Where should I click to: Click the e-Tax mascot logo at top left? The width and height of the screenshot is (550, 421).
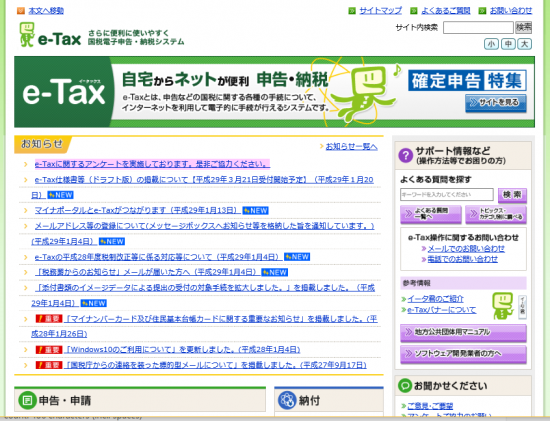pyautogui.click(x=27, y=34)
